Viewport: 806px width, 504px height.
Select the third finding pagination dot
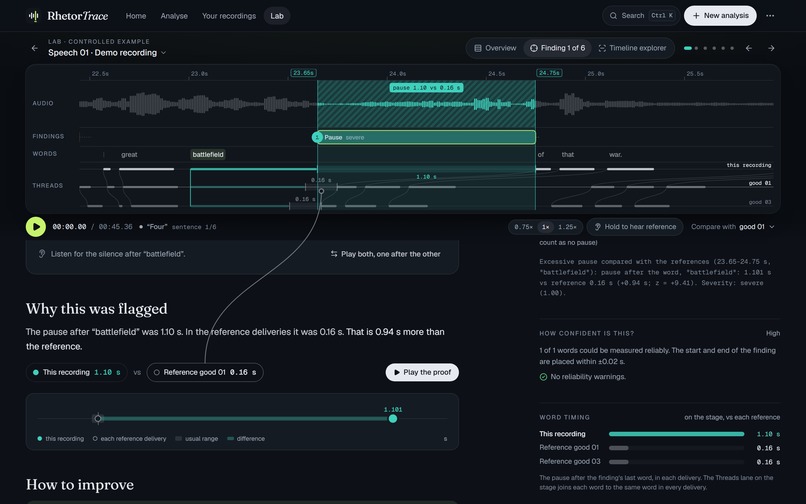click(705, 48)
